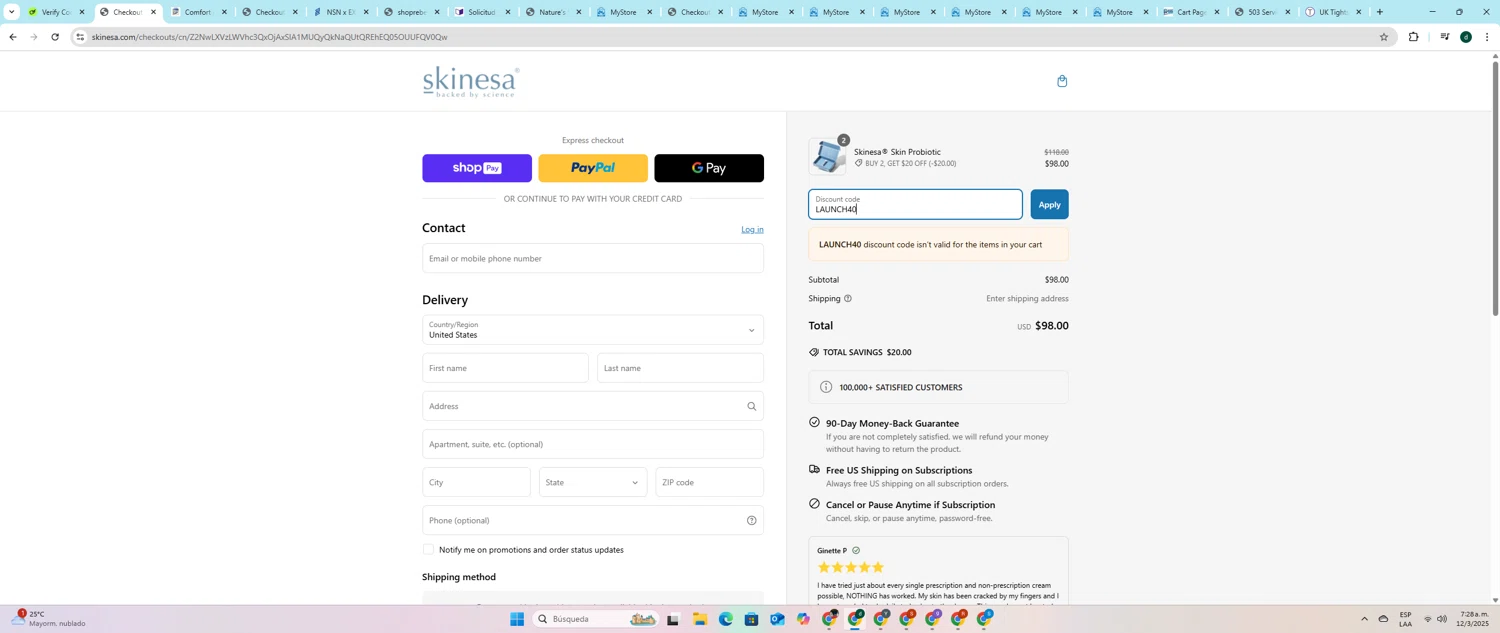The width and height of the screenshot is (1500, 633).
Task: Pay with PayPal express button
Action: [x=593, y=168]
